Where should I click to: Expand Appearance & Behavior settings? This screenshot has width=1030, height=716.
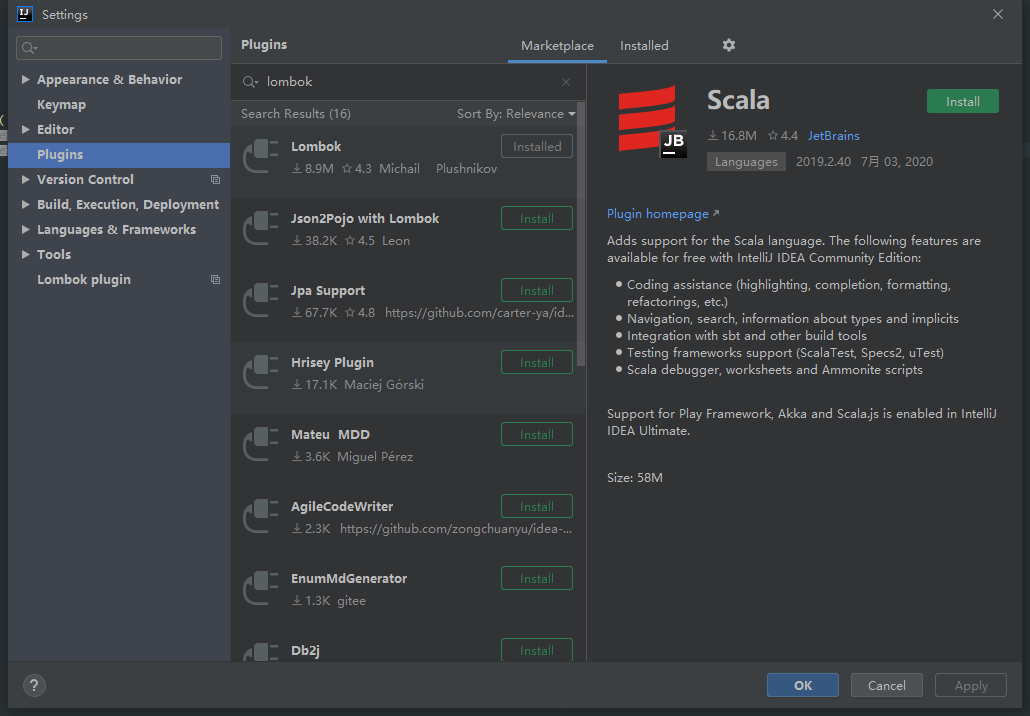(26, 79)
